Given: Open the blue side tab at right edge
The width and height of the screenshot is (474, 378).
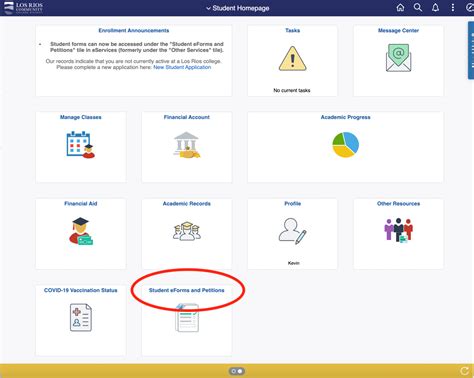Looking at the screenshot, I should click(x=471, y=50).
